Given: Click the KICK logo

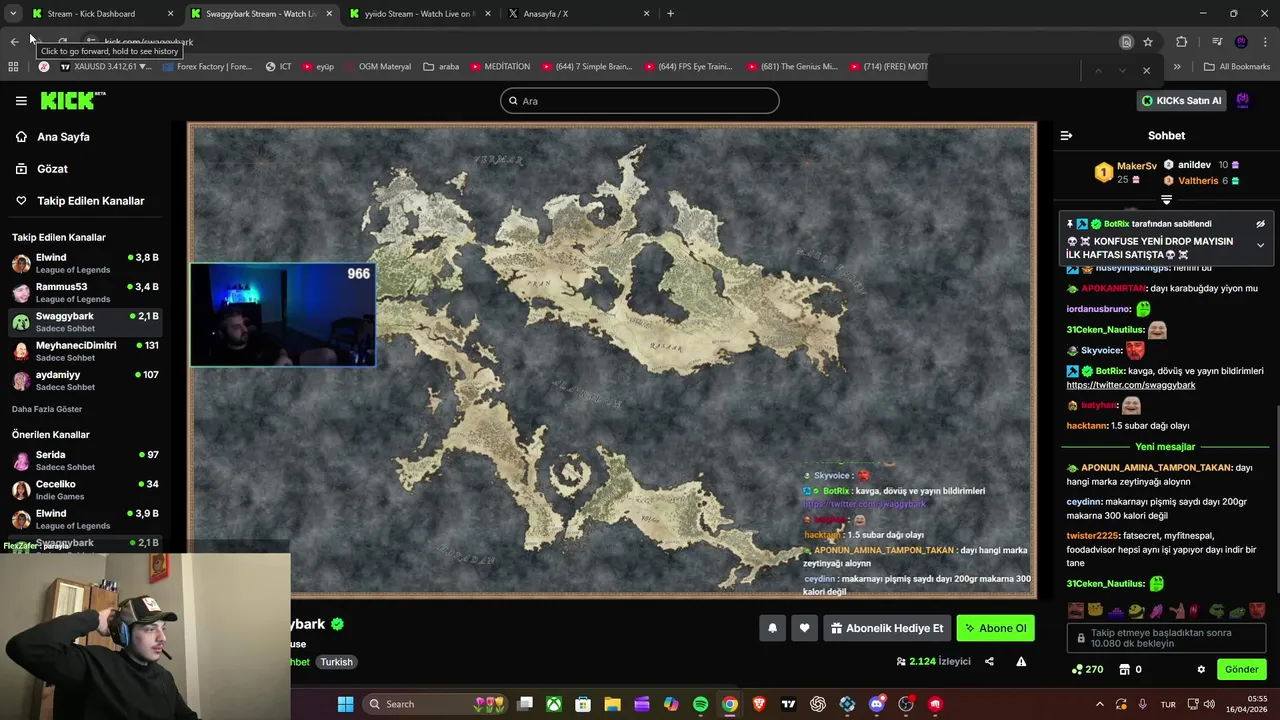Looking at the screenshot, I should [72, 100].
